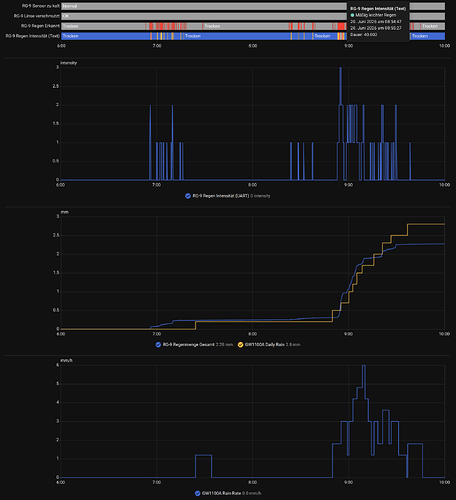Uncheck the RG-9 Regenmenge Gesamt series checkbox
This screenshot has height=500, width=456.
point(158,344)
